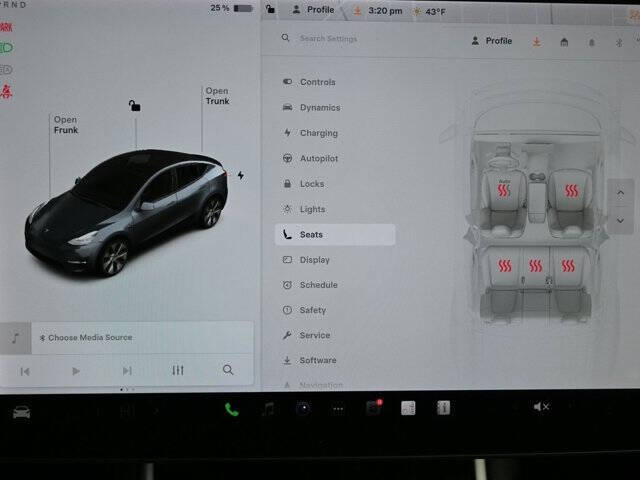Open the dashcam icon with red dot
This screenshot has height=480, width=640.
pos(373,407)
